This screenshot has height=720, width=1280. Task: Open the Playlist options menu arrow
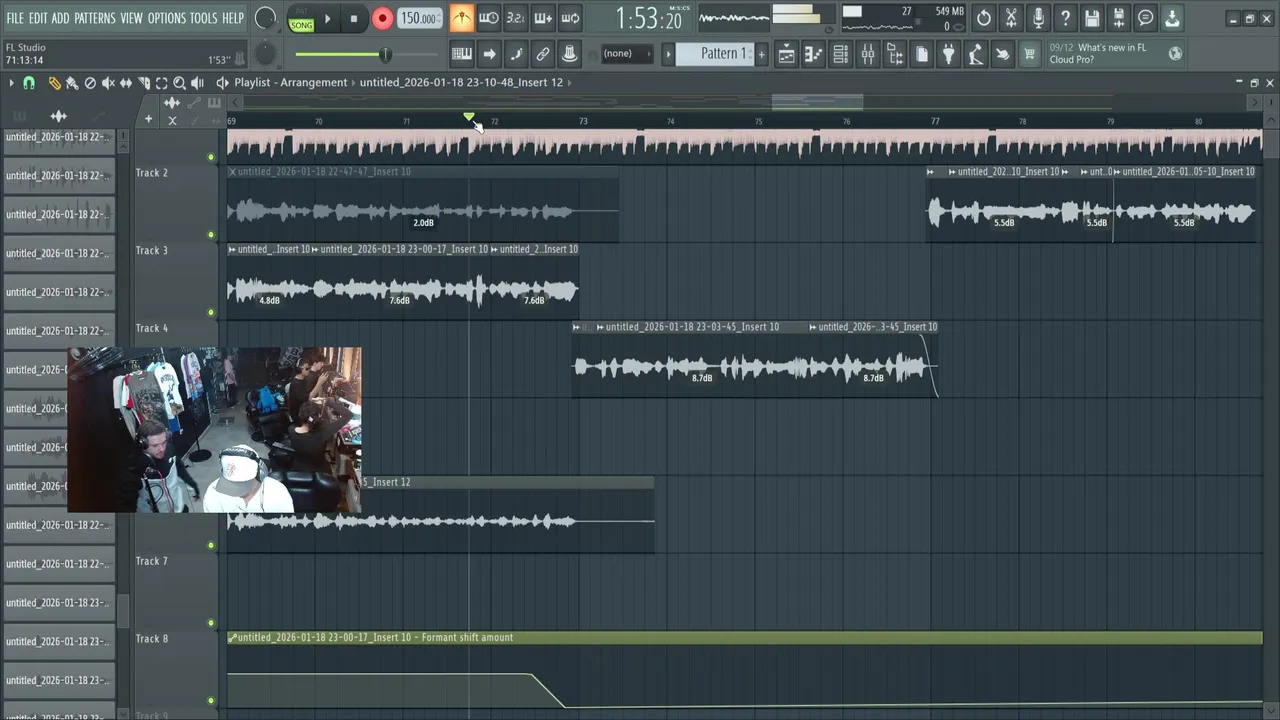point(11,83)
